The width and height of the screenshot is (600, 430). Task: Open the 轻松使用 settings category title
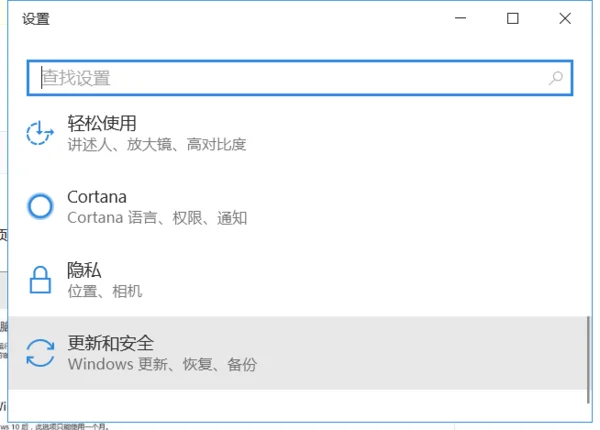(101, 123)
